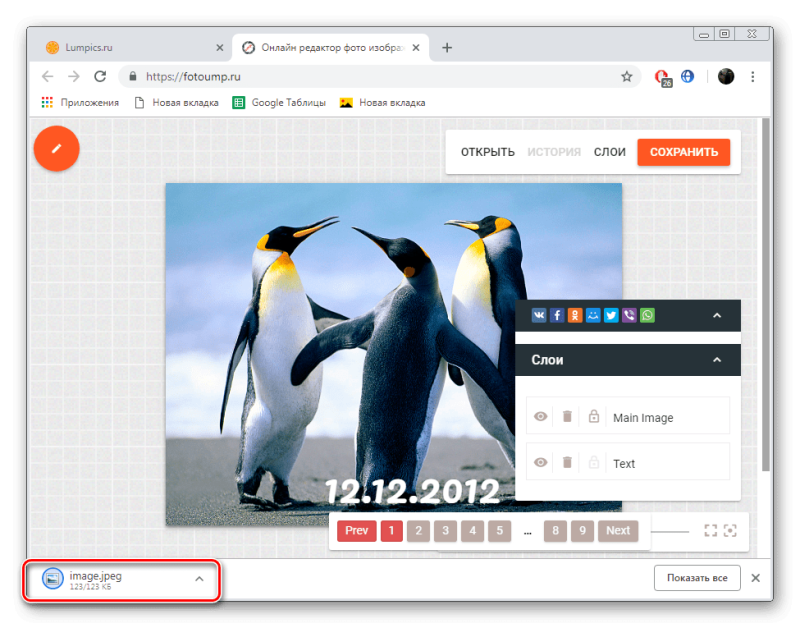Go back in browser history

point(47,77)
